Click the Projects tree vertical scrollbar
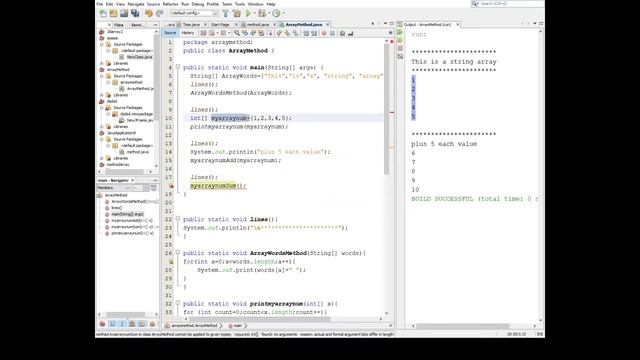The width and height of the screenshot is (640, 360). [x=156, y=78]
